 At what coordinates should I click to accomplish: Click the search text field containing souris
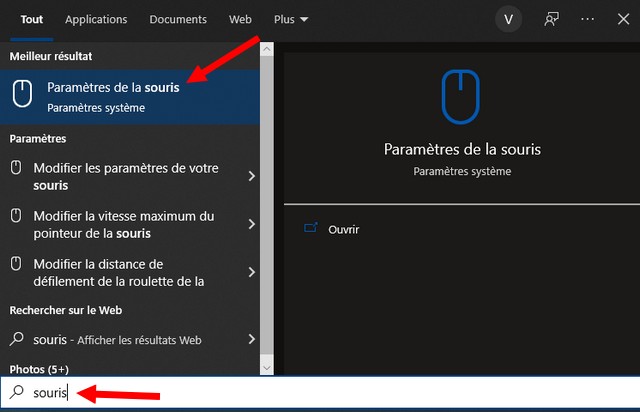(300, 393)
